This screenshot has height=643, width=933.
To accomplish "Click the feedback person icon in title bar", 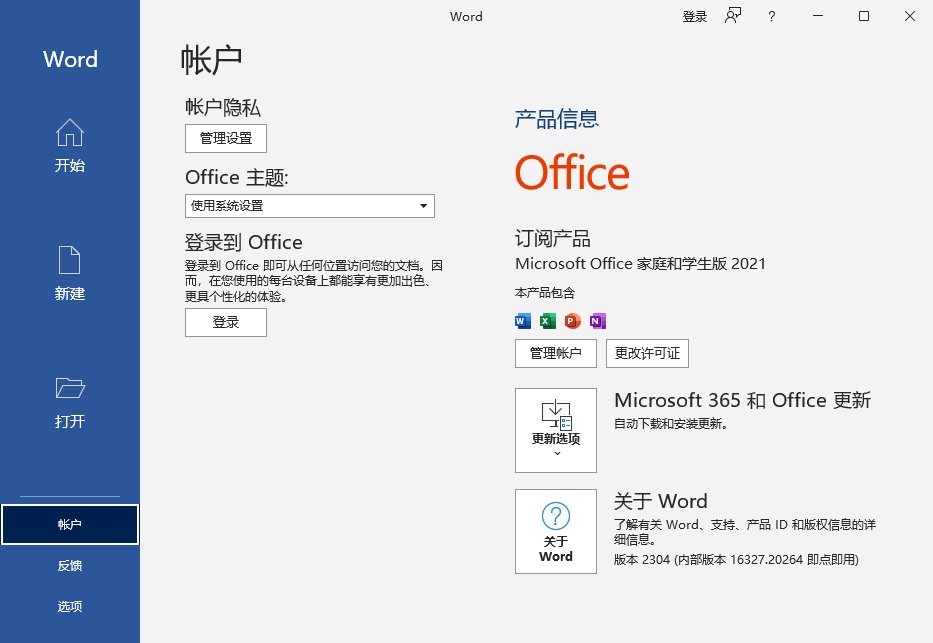I will [733, 16].
